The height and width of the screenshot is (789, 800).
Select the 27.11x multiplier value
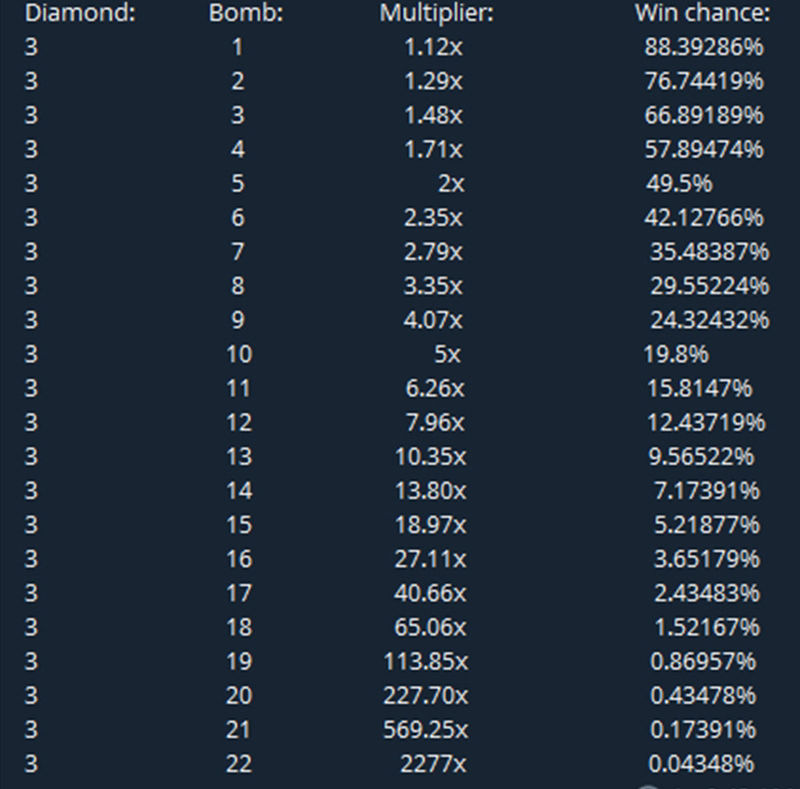click(431, 559)
